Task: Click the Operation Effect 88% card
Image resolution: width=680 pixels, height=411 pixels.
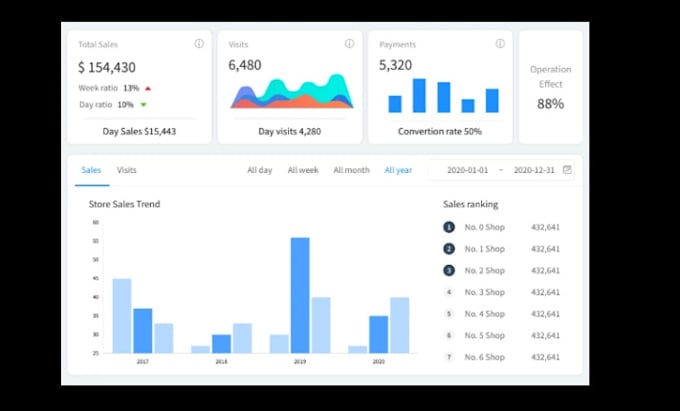Action: (x=551, y=87)
